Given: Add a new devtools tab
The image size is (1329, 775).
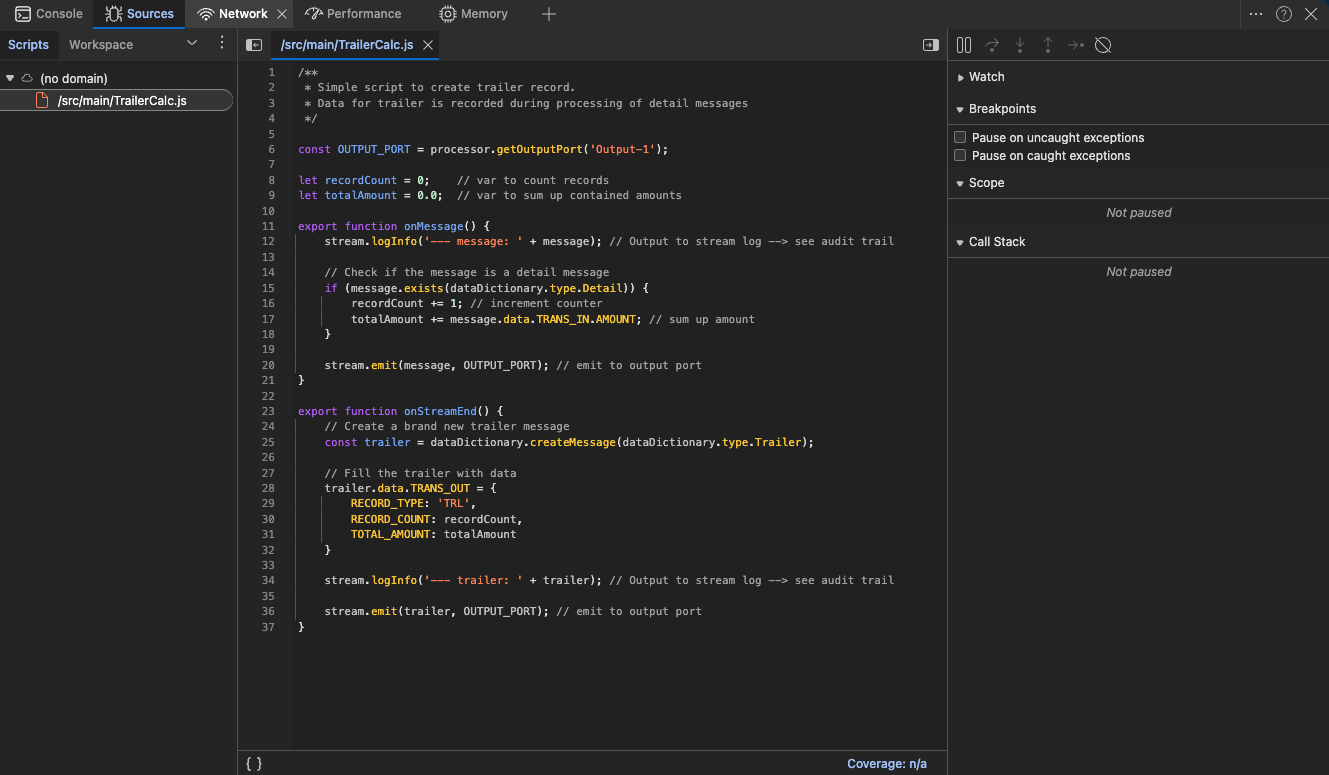Looking at the screenshot, I should pos(548,14).
